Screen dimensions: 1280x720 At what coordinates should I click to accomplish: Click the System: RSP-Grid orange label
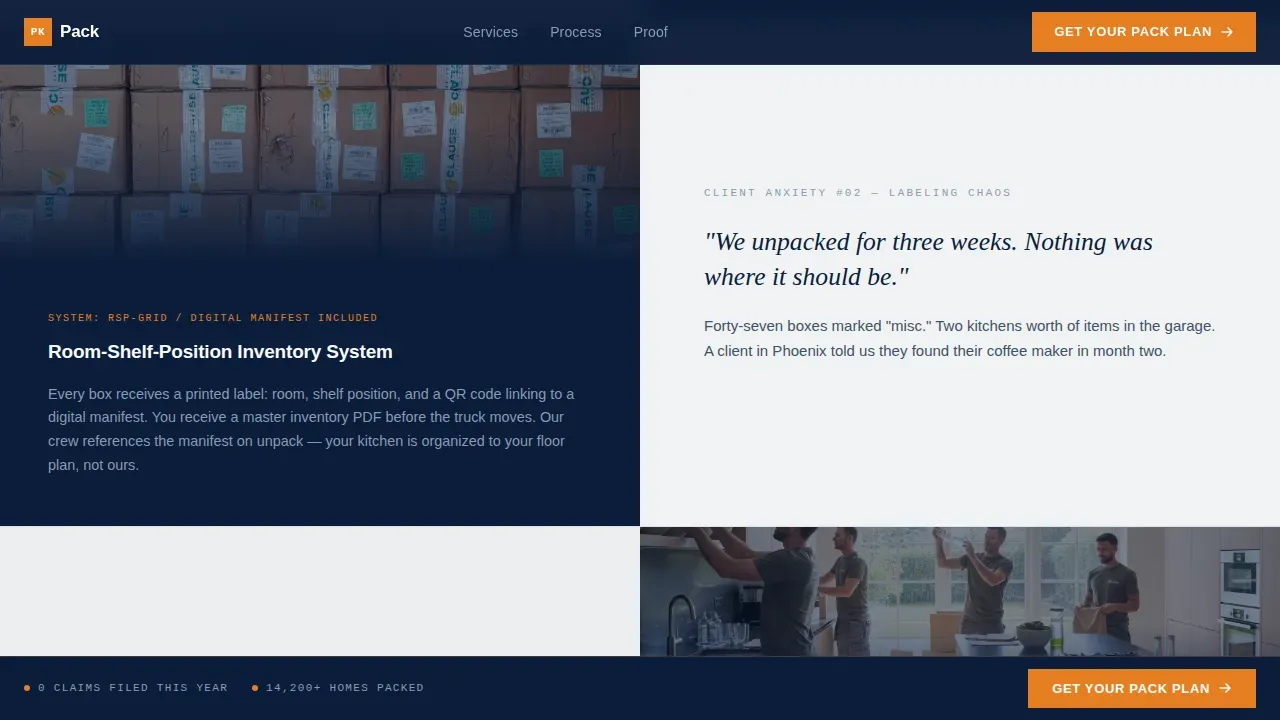[213, 318]
